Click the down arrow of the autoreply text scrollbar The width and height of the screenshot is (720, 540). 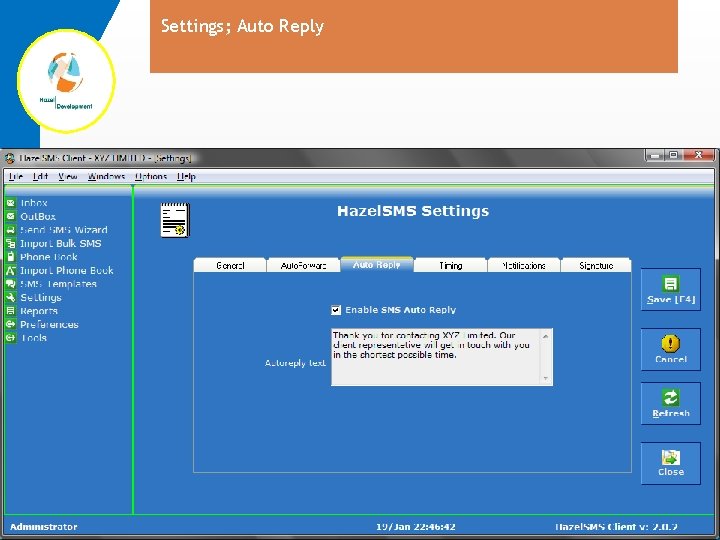(x=546, y=378)
